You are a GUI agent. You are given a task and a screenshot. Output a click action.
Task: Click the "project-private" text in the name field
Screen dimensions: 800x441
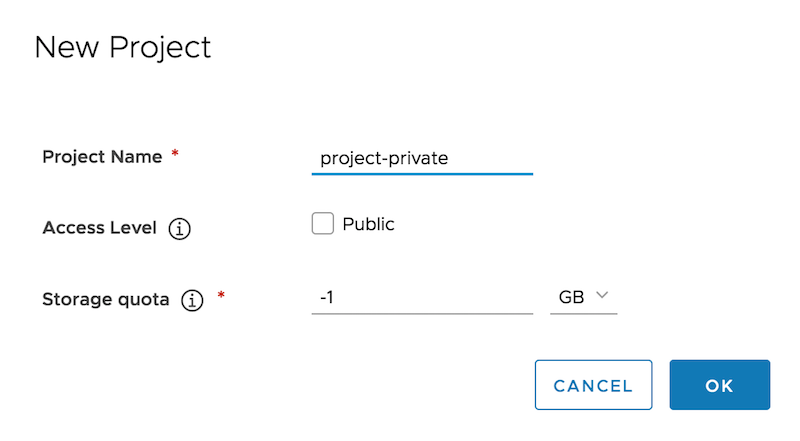383,158
